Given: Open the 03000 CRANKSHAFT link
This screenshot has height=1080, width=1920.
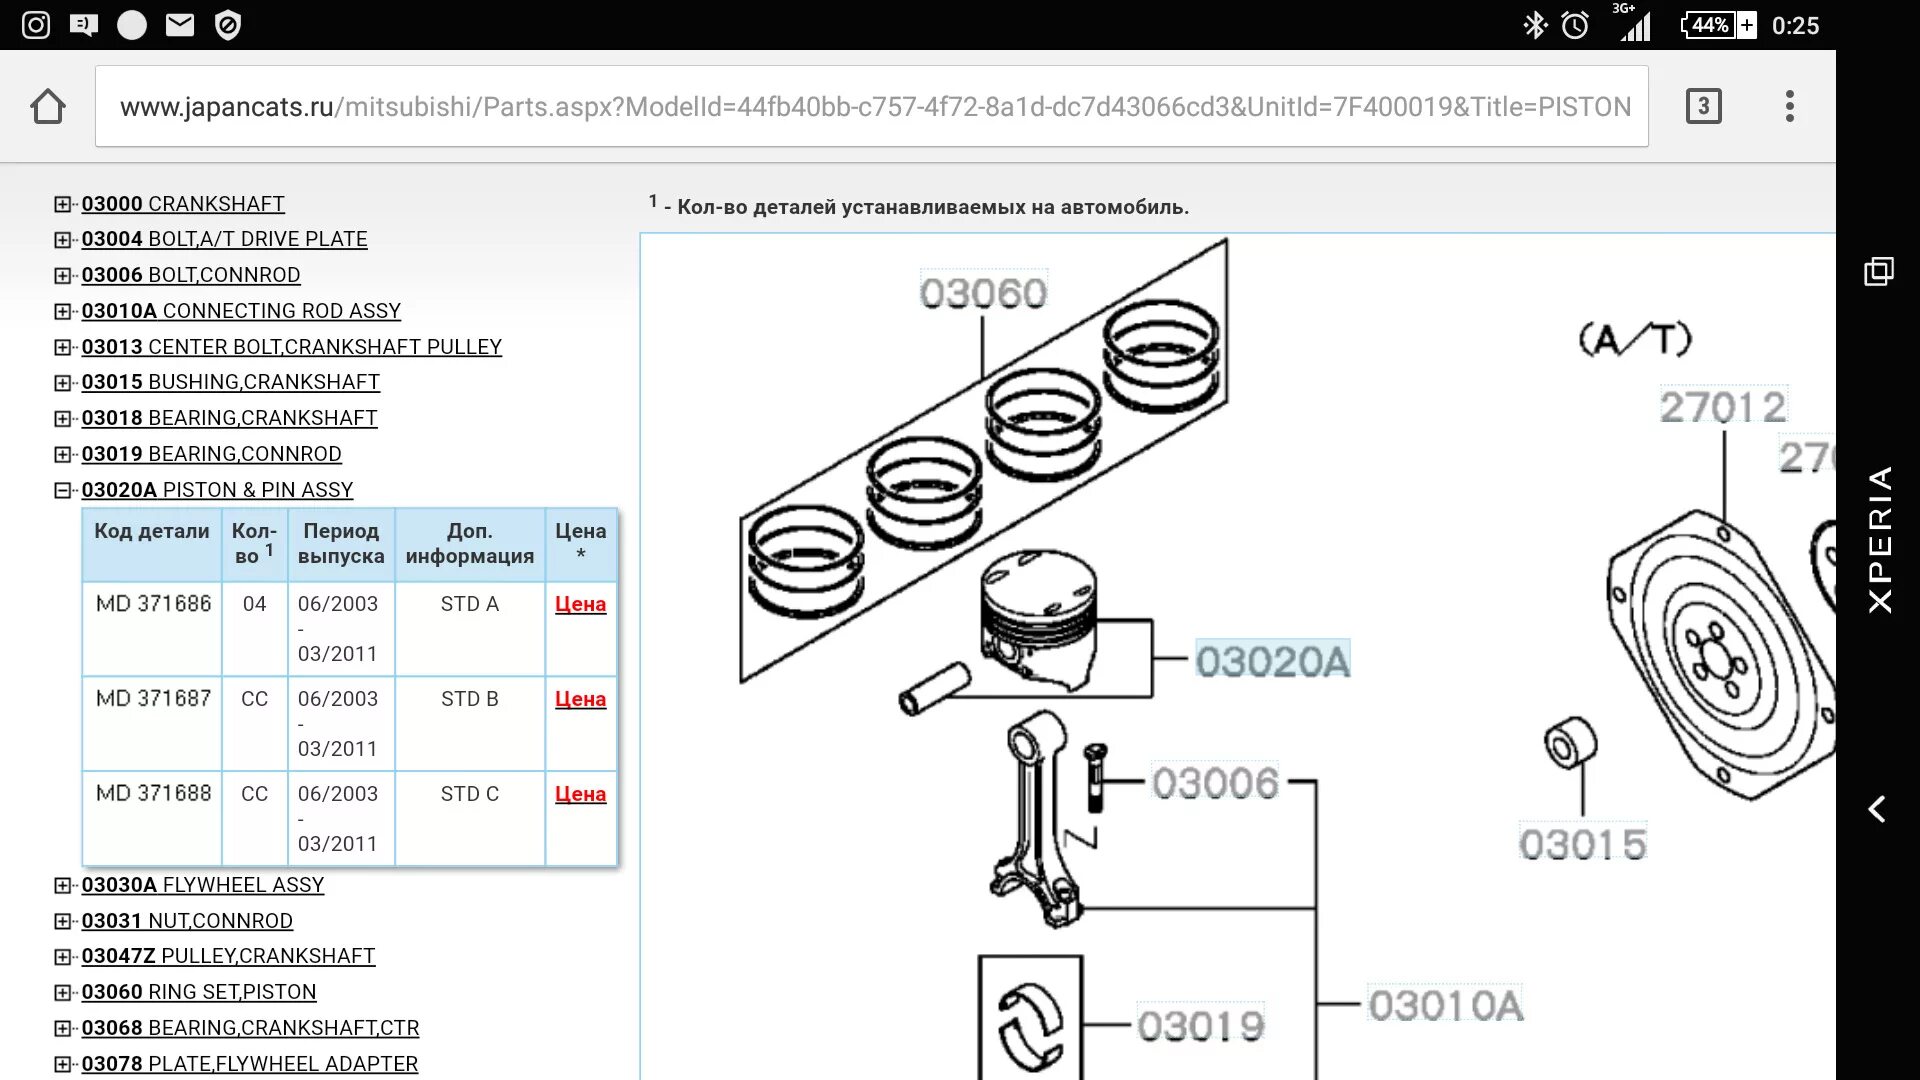Looking at the screenshot, I should click(183, 204).
